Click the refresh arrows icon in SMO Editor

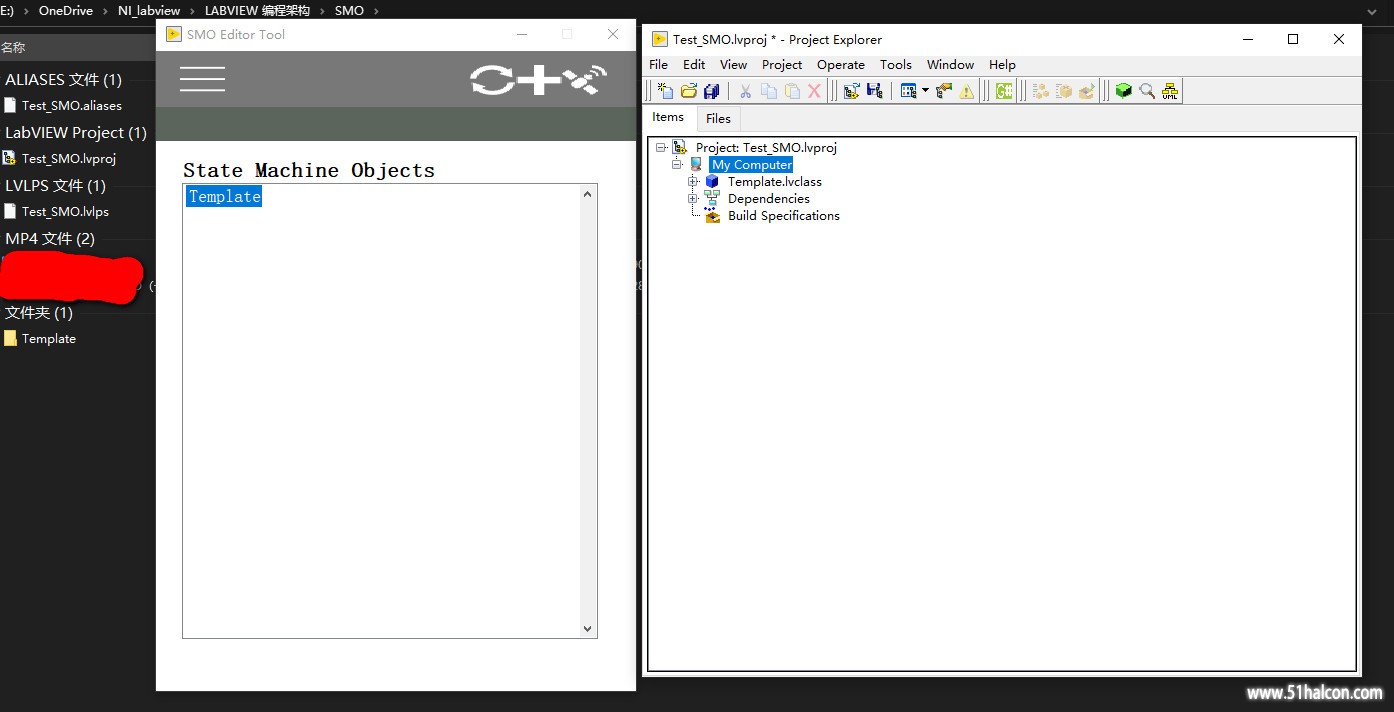click(492, 80)
